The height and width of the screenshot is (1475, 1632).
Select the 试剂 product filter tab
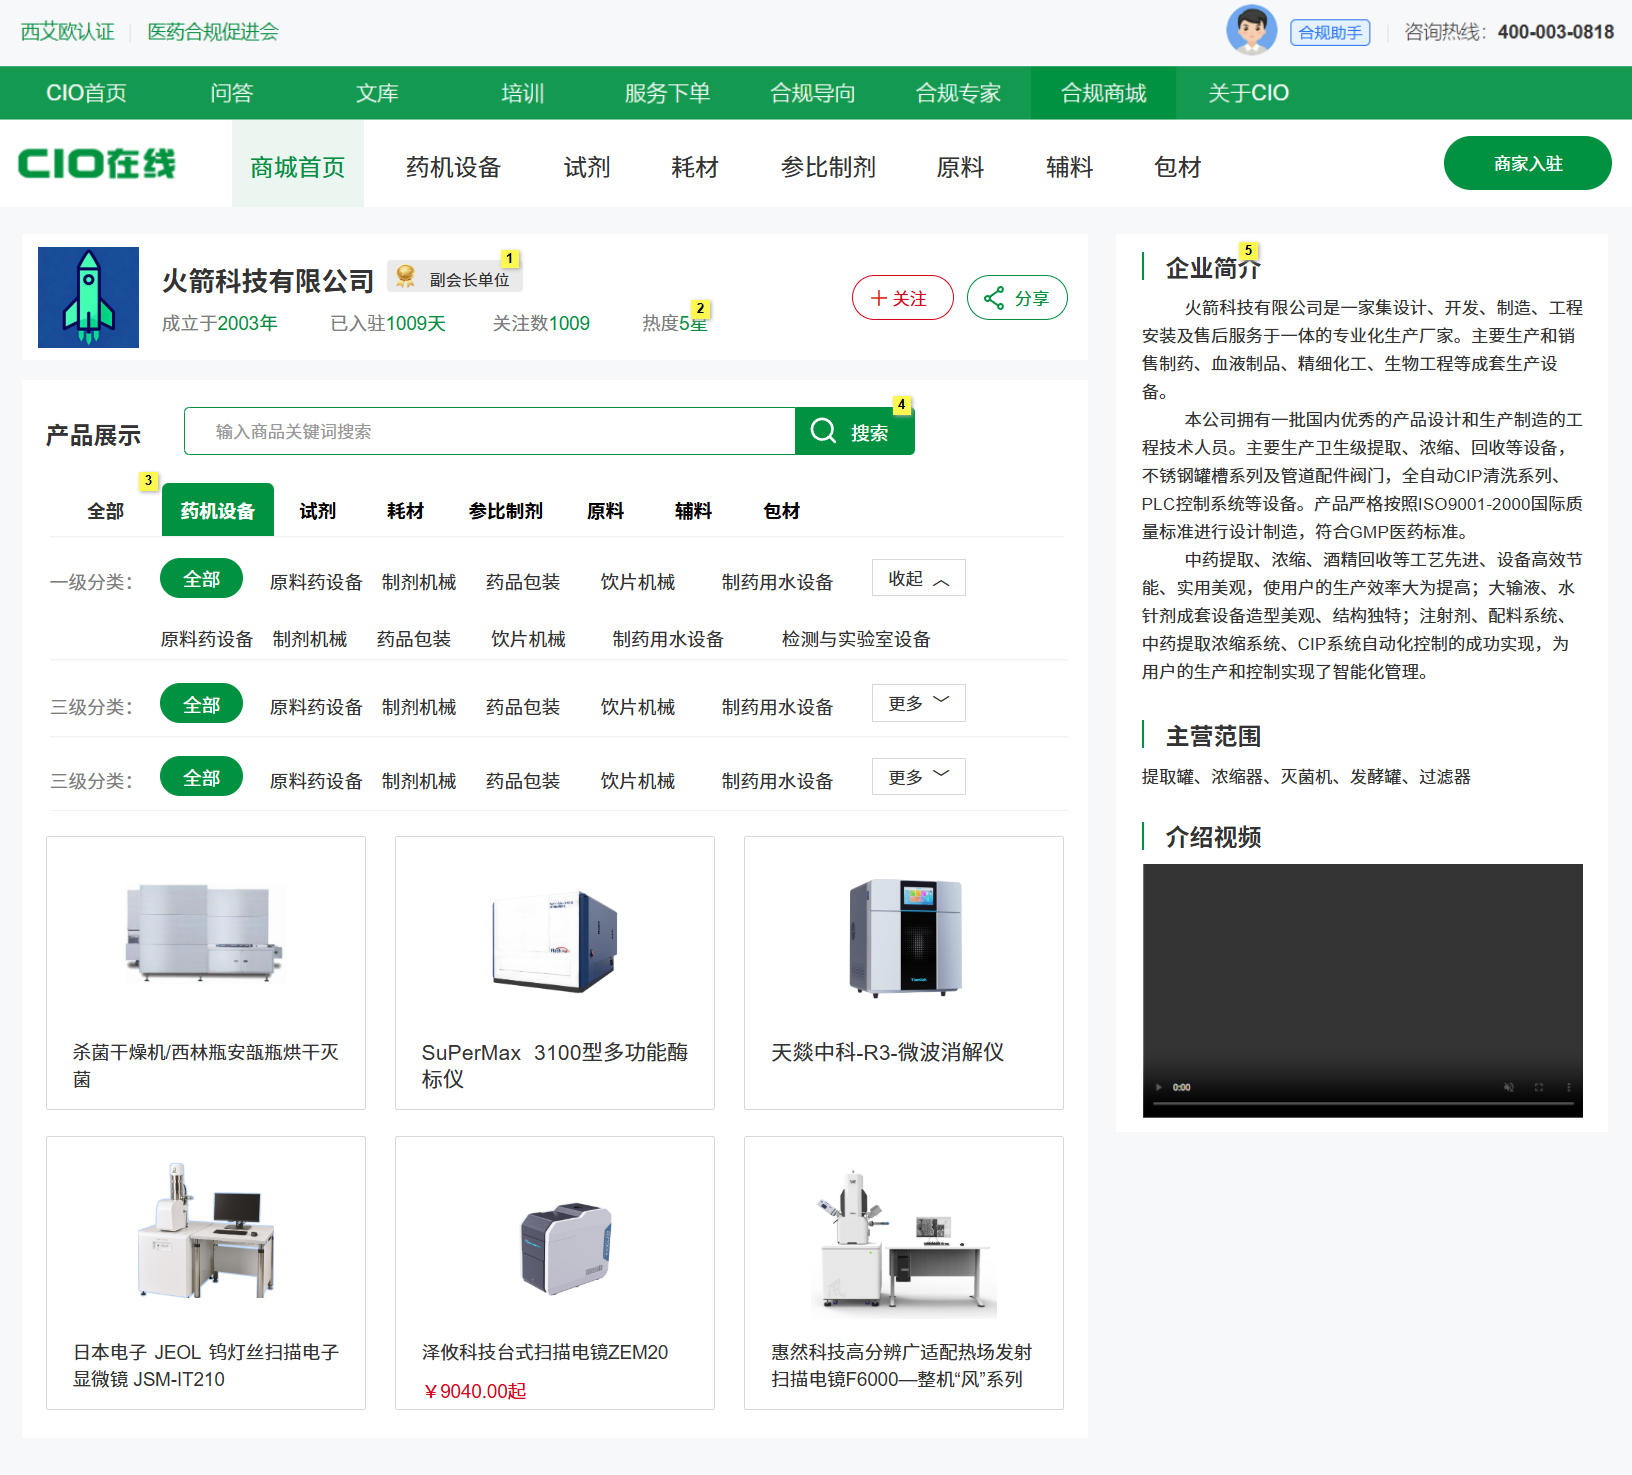[316, 510]
